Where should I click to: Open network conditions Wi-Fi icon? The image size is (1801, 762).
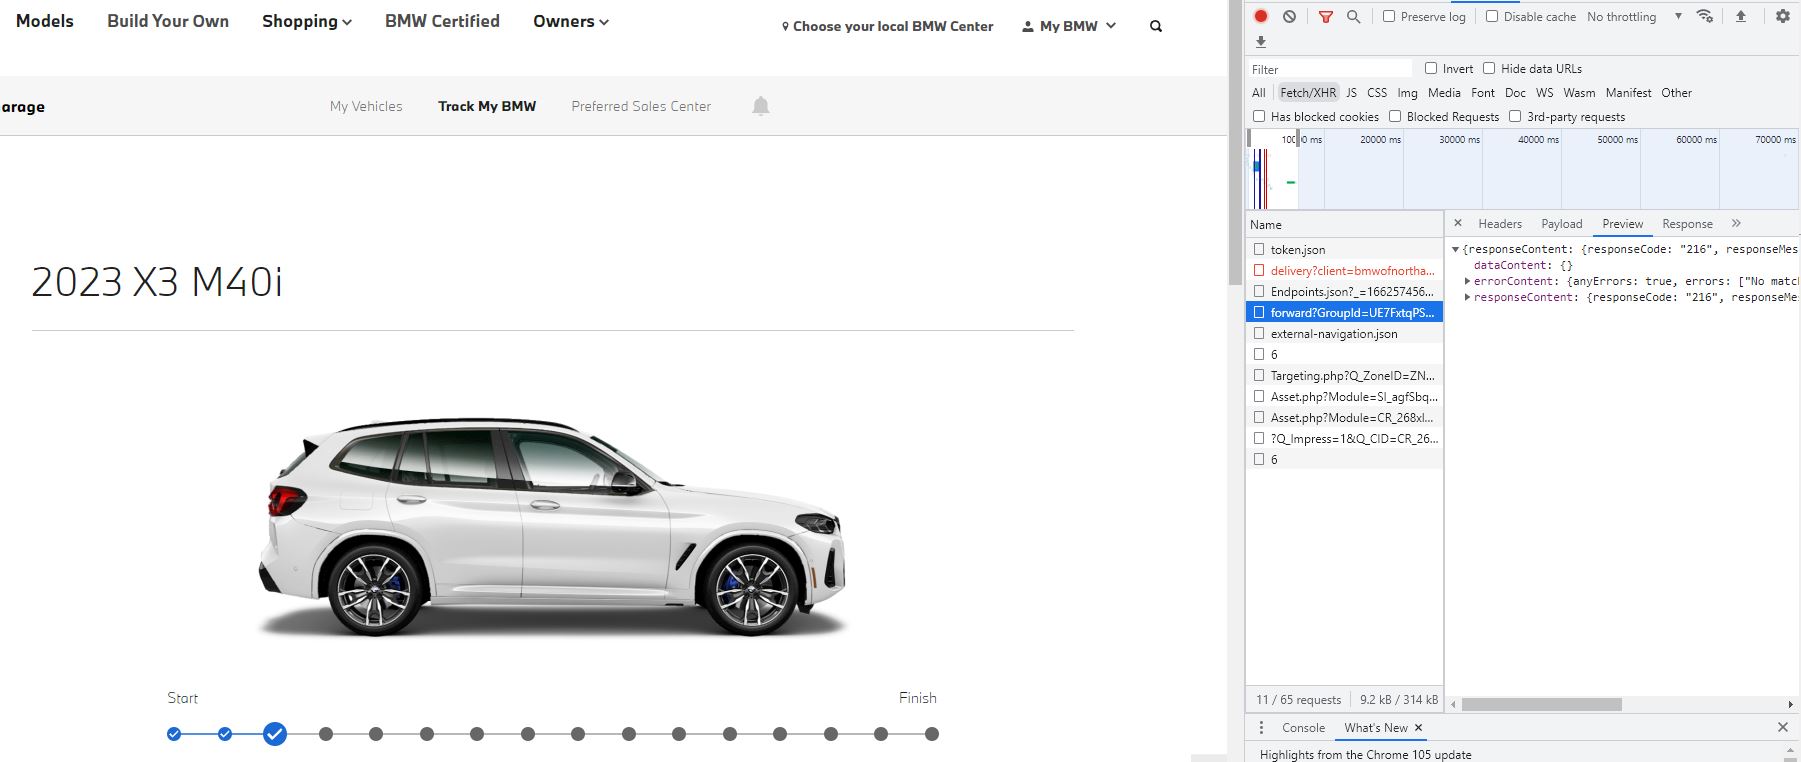1705,16
